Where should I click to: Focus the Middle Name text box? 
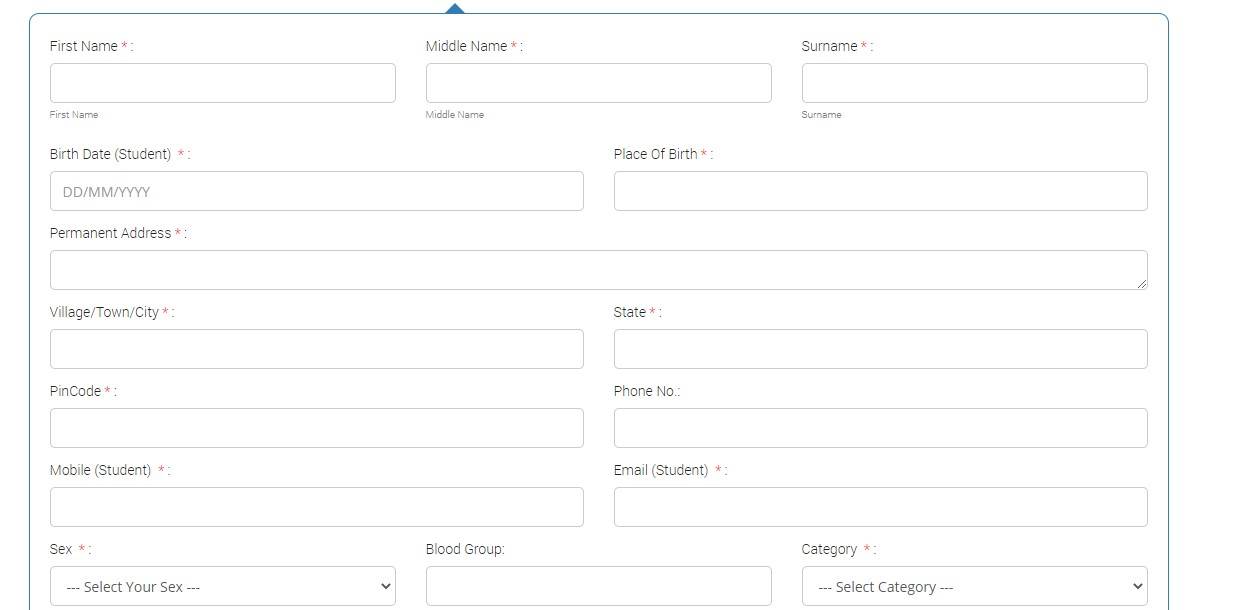[598, 83]
